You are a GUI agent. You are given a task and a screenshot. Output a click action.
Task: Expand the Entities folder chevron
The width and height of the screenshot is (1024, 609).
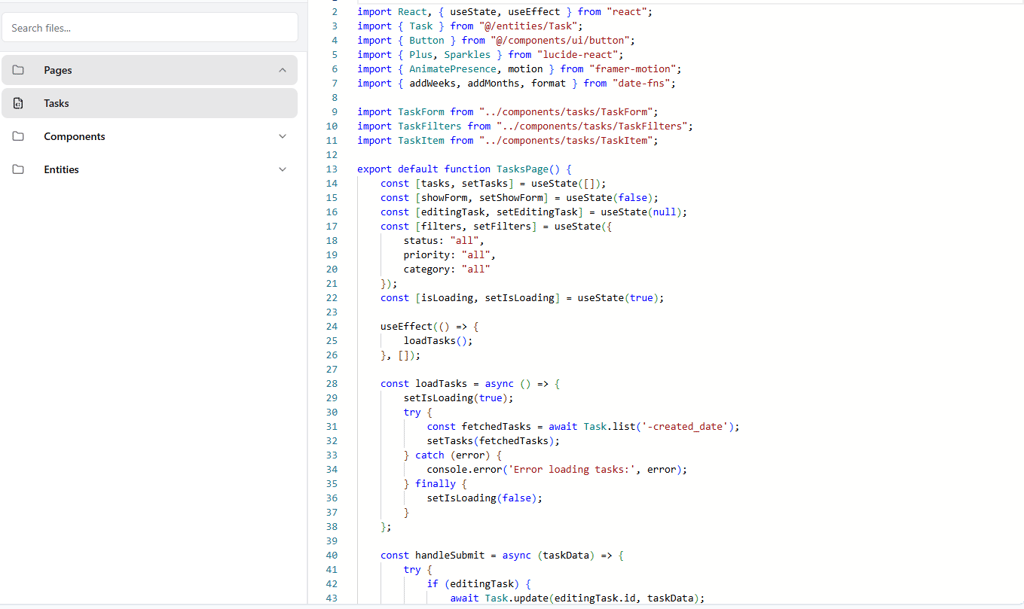coord(282,170)
